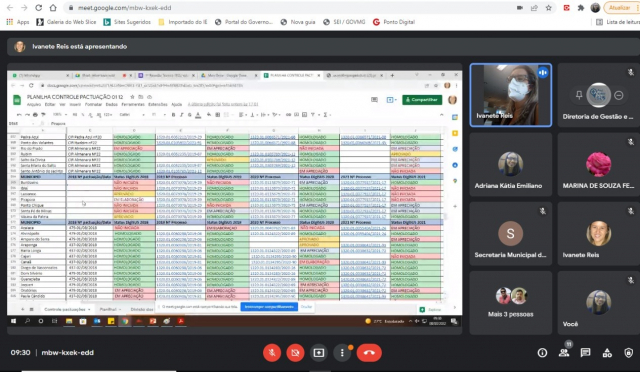Open the chat panel icon

(585, 352)
